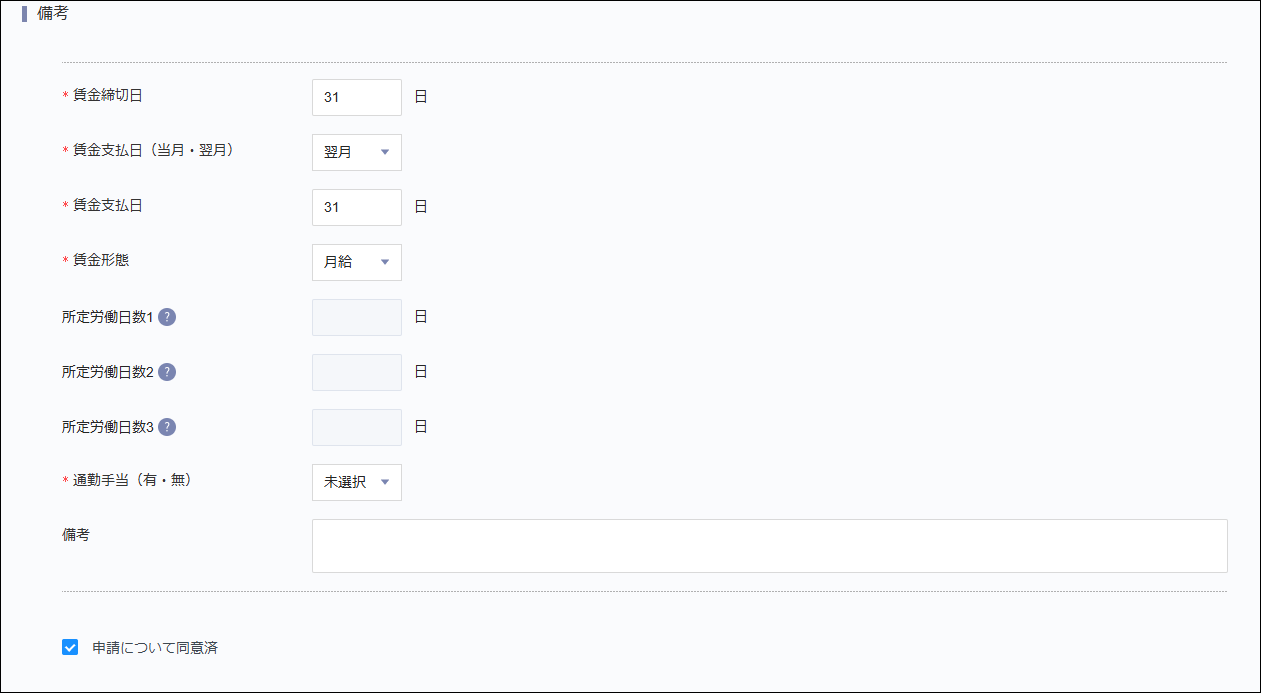1261x693 pixels.
Task: Click the dropdown arrow beside 翌月
Action: [385, 152]
